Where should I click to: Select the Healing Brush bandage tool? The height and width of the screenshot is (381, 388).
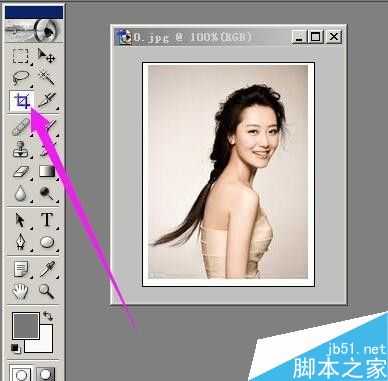[x=21, y=128]
